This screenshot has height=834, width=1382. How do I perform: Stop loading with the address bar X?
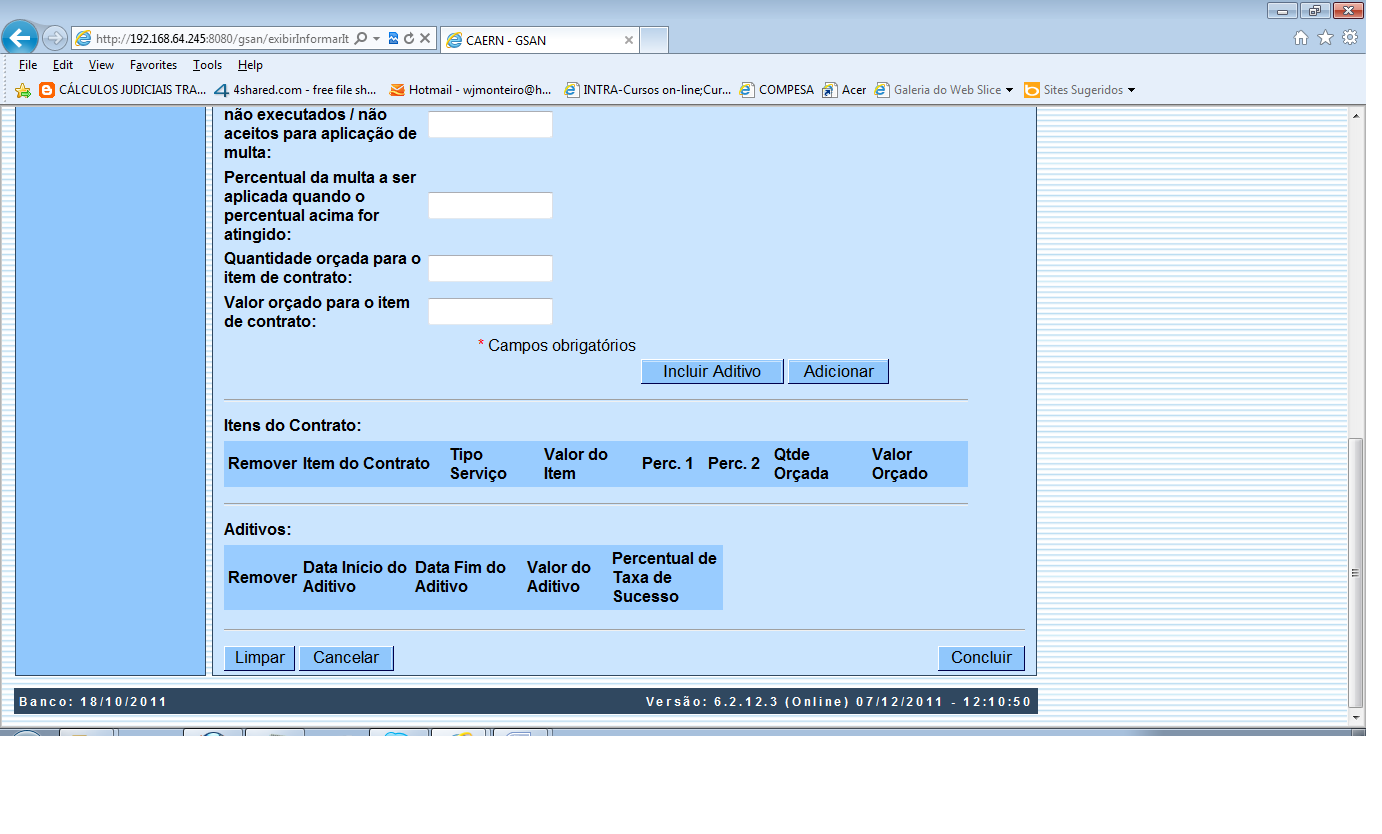click(425, 39)
